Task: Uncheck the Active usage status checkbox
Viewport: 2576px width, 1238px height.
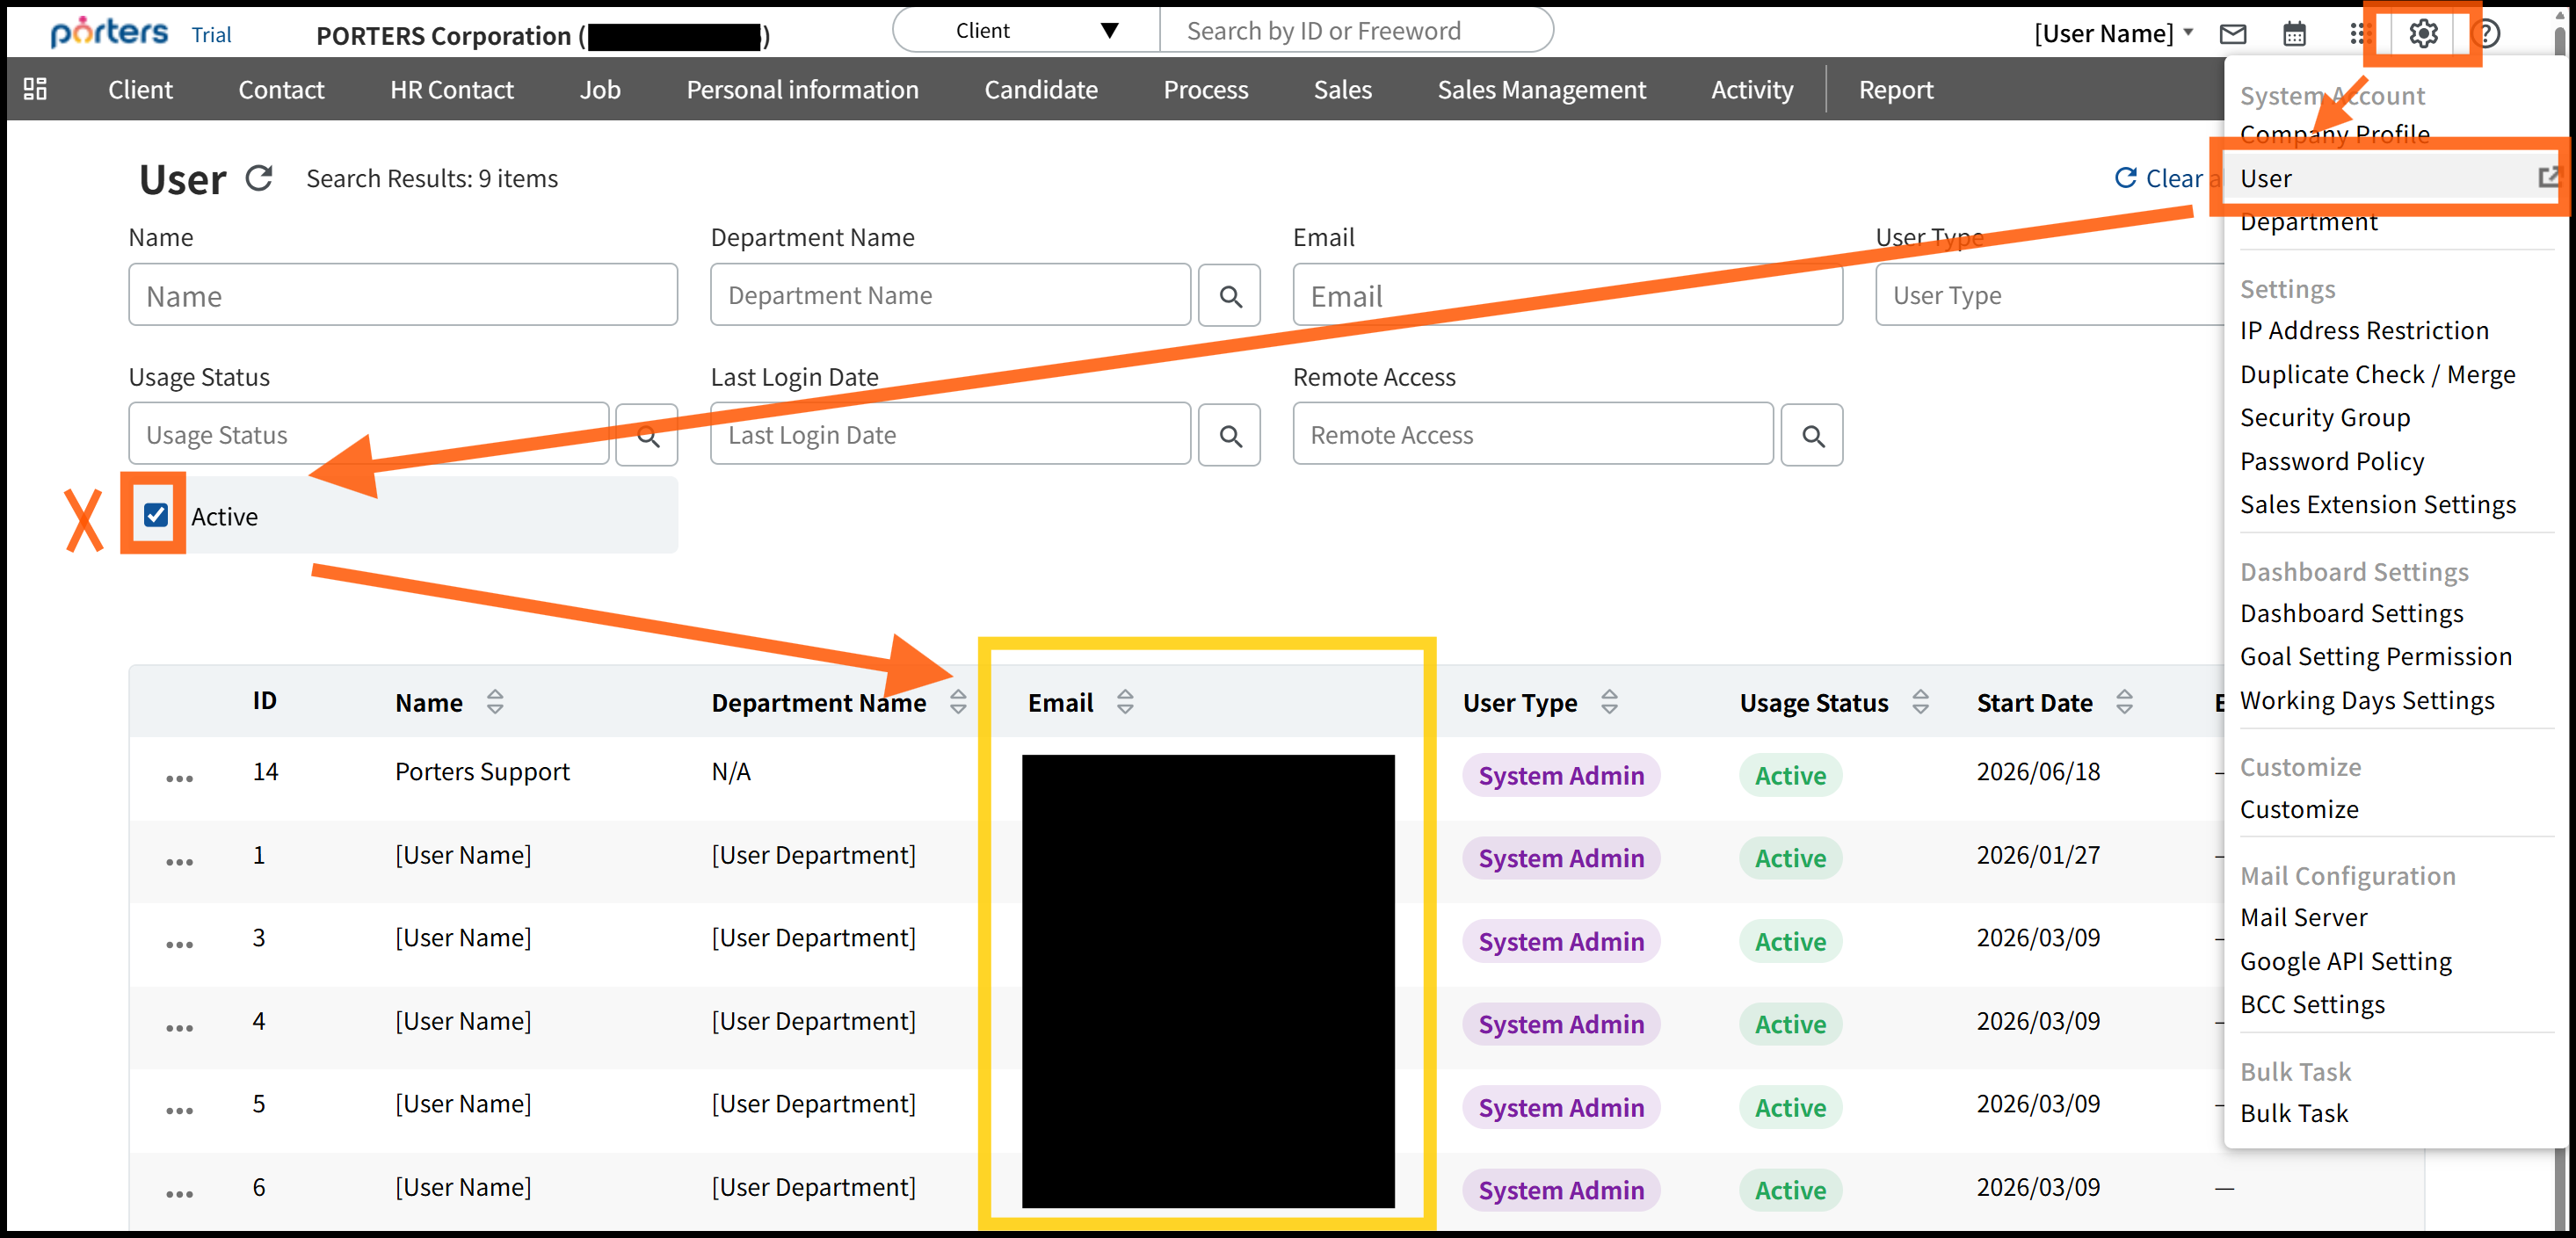Action: pyautogui.click(x=156, y=515)
